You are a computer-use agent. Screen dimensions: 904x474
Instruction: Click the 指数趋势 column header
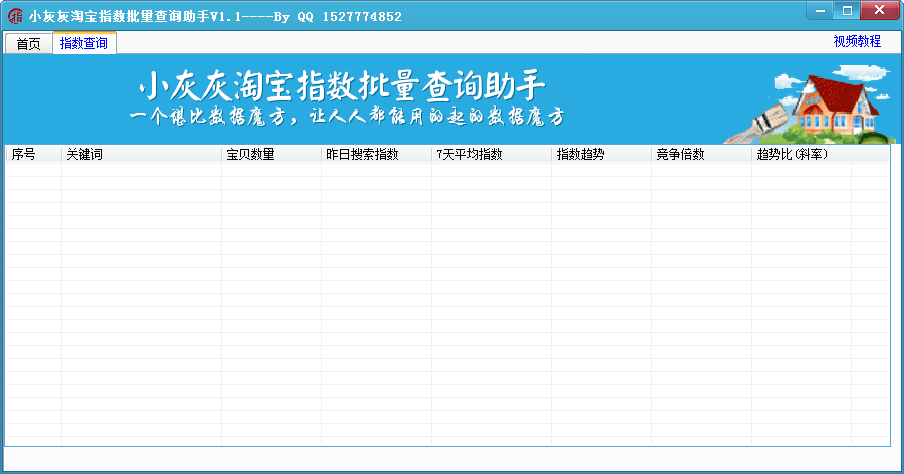tap(601, 155)
